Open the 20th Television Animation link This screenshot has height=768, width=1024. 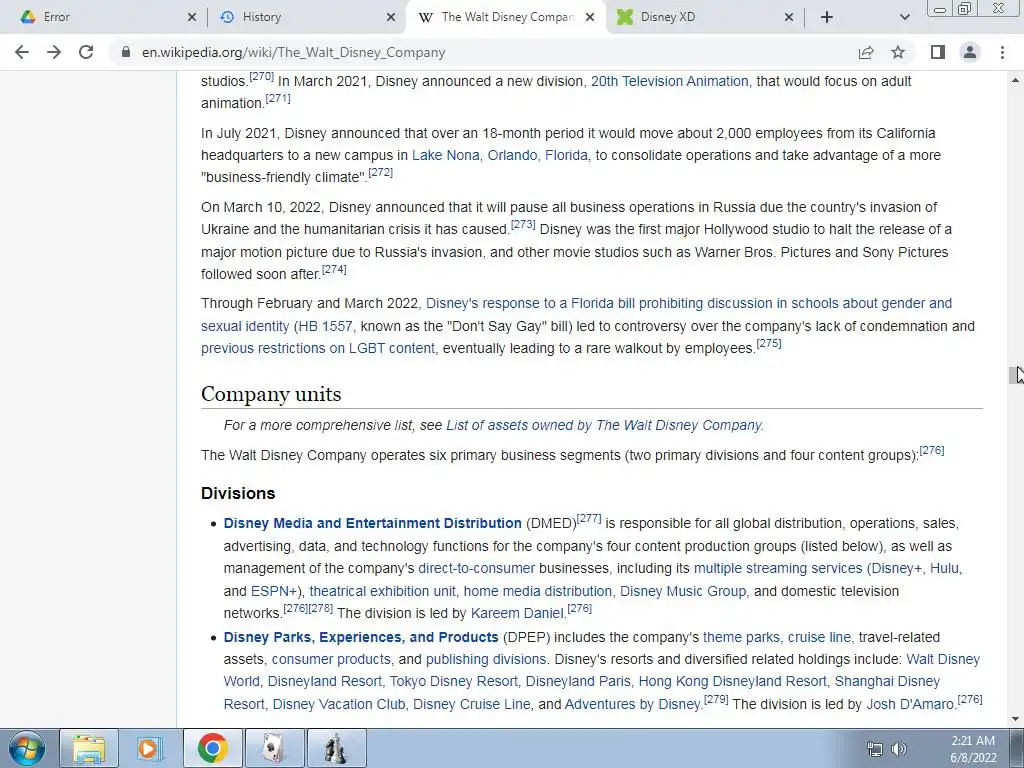point(669,82)
